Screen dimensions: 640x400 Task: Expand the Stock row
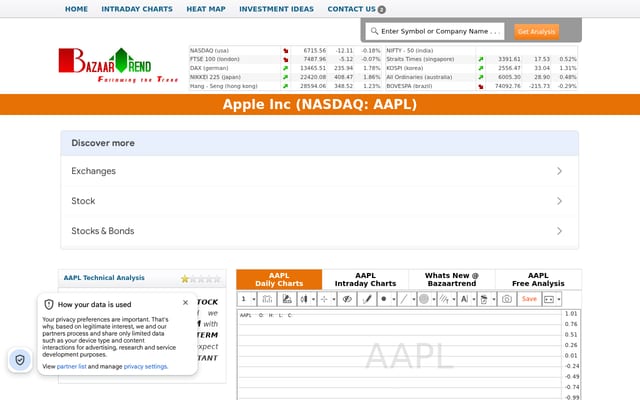point(320,201)
